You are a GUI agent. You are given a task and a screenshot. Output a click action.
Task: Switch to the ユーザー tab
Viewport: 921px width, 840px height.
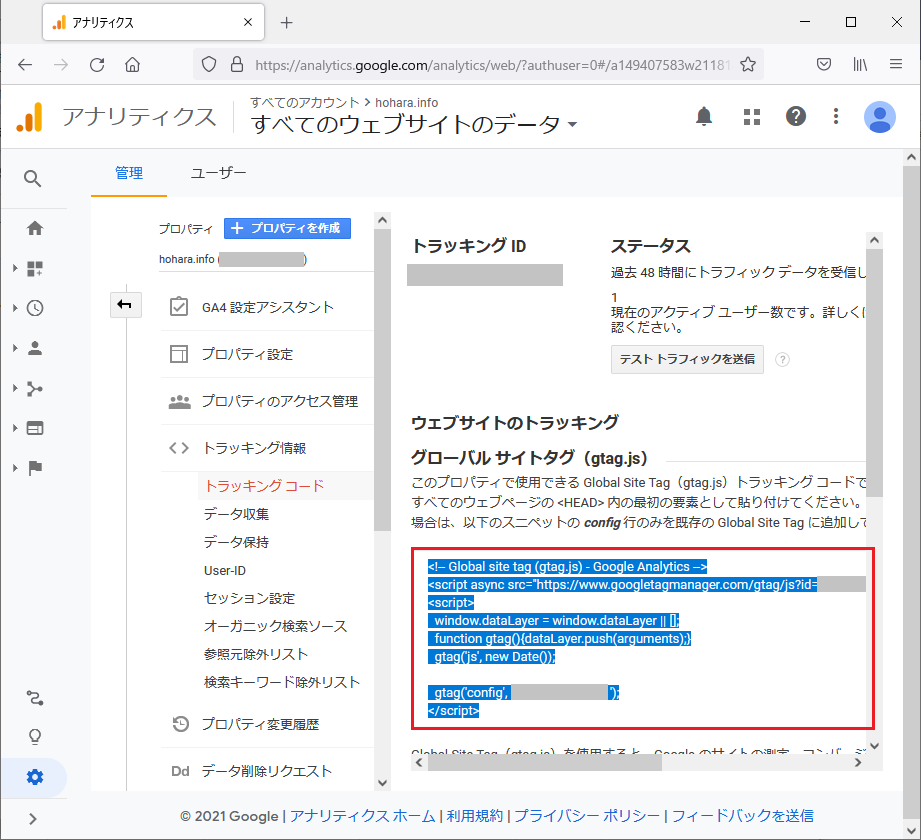(x=218, y=173)
